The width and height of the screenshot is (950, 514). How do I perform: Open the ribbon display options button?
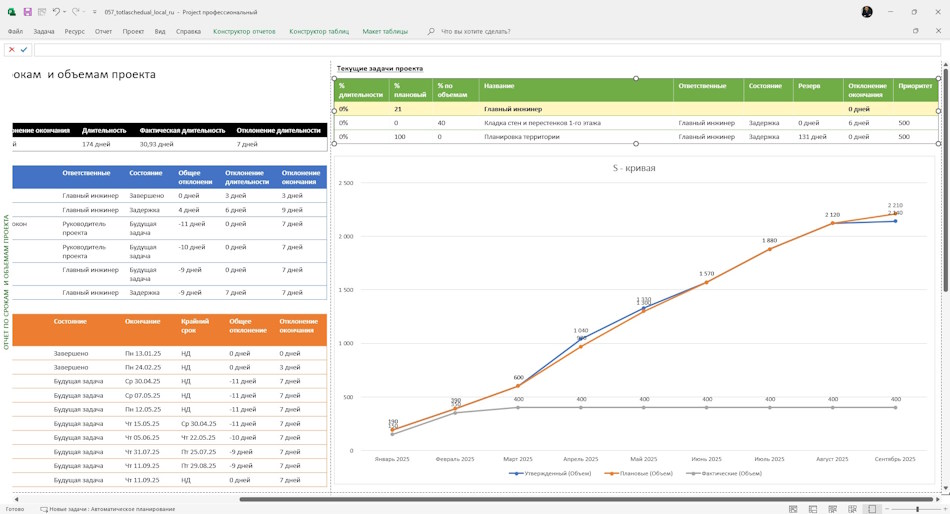click(x=915, y=31)
